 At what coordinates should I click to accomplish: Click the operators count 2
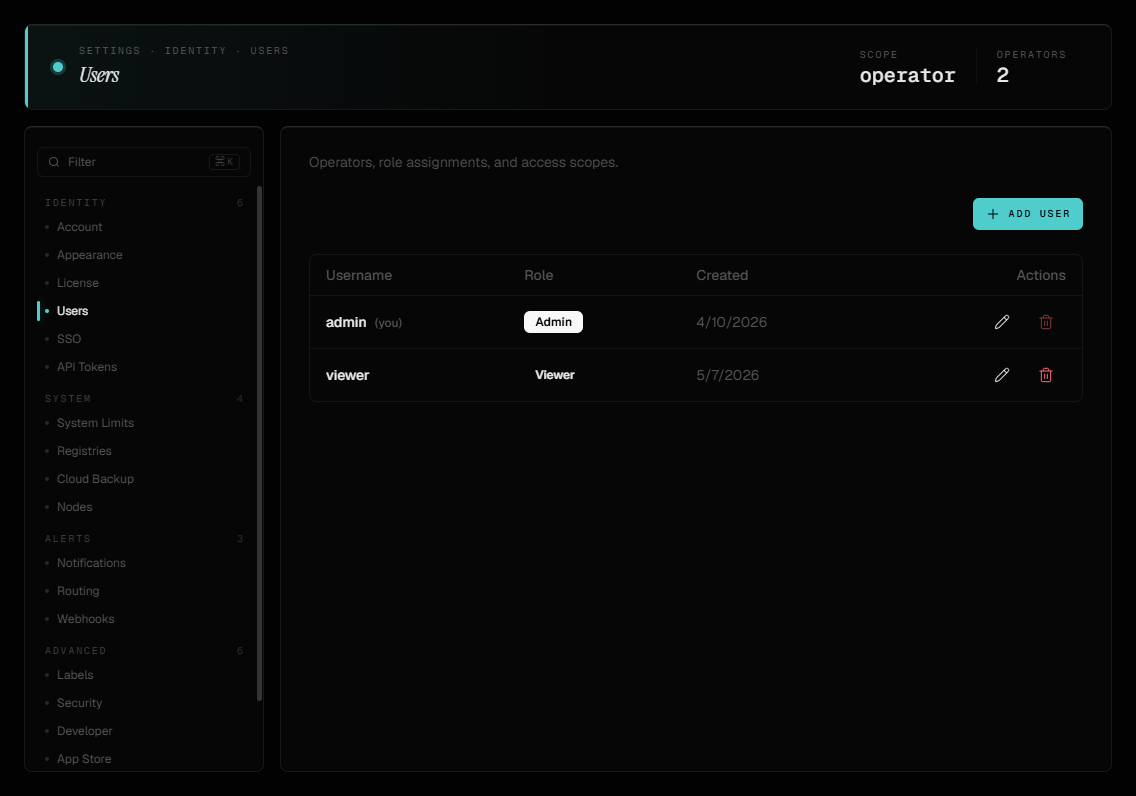1002,75
